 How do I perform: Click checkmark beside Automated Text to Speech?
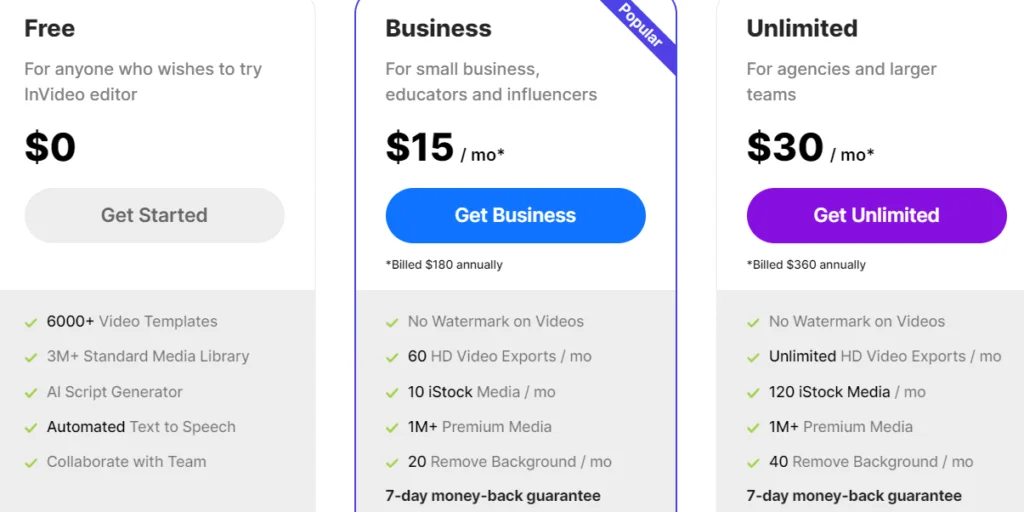[x=31, y=428]
